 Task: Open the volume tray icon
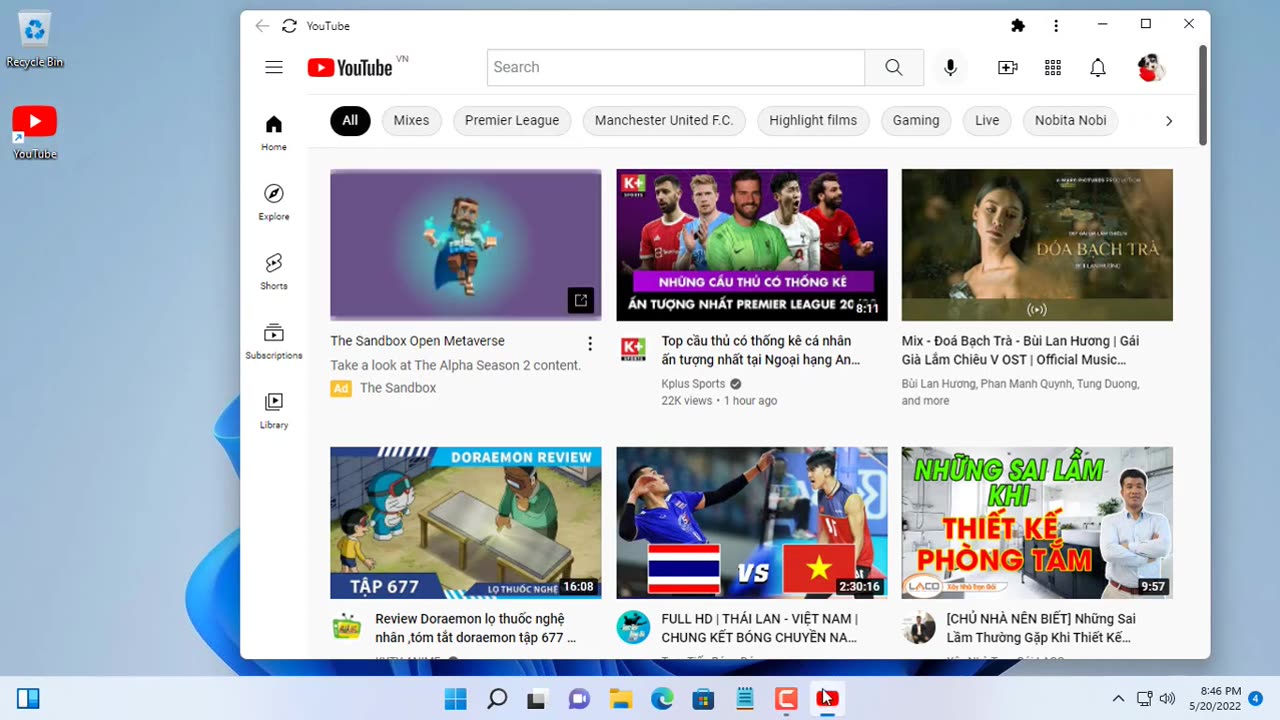click(x=1167, y=698)
